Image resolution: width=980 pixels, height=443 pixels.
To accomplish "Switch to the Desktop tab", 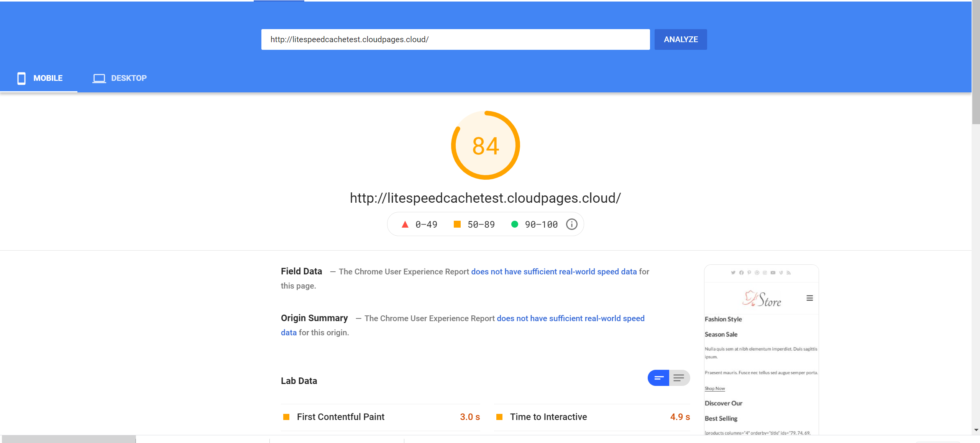I will click(x=120, y=78).
